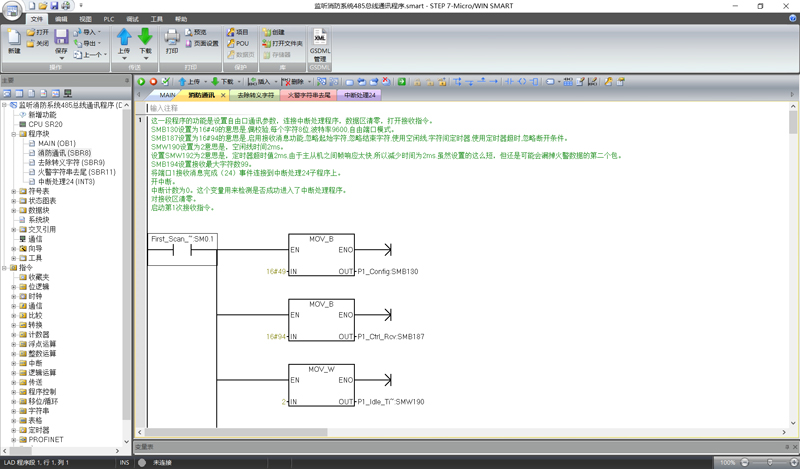Expand the 状态图表 tree node

click(x=14, y=201)
